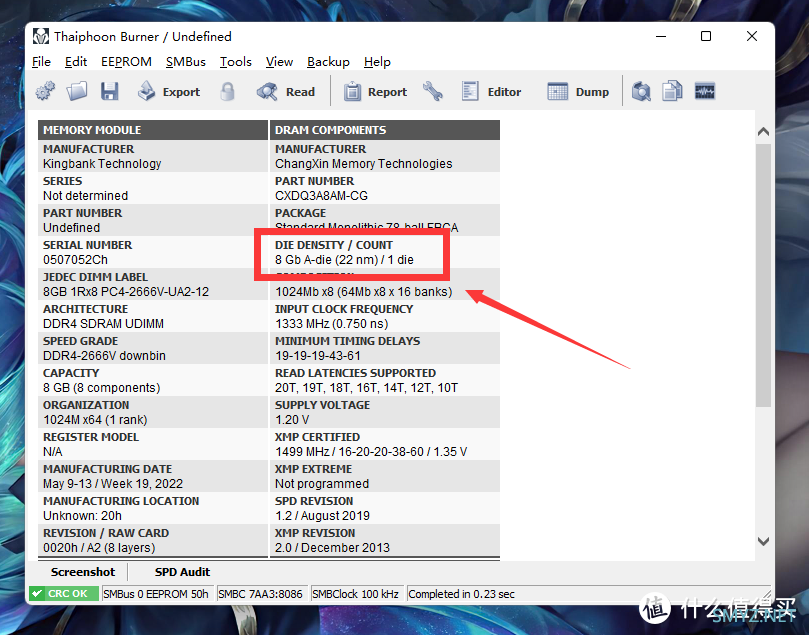Click the padlock write-protection icon
The height and width of the screenshot is (635, 809).
coord(227,92)
